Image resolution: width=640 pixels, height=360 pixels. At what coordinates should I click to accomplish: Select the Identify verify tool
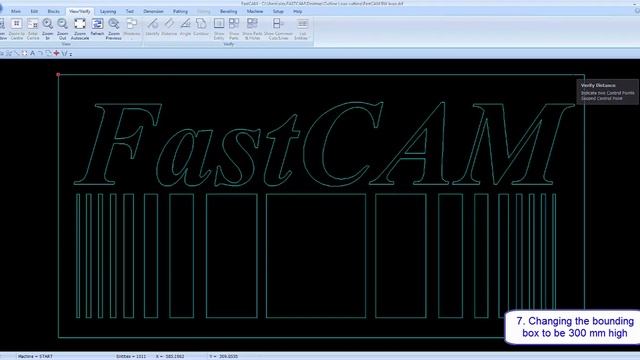[x=153, y=24]
